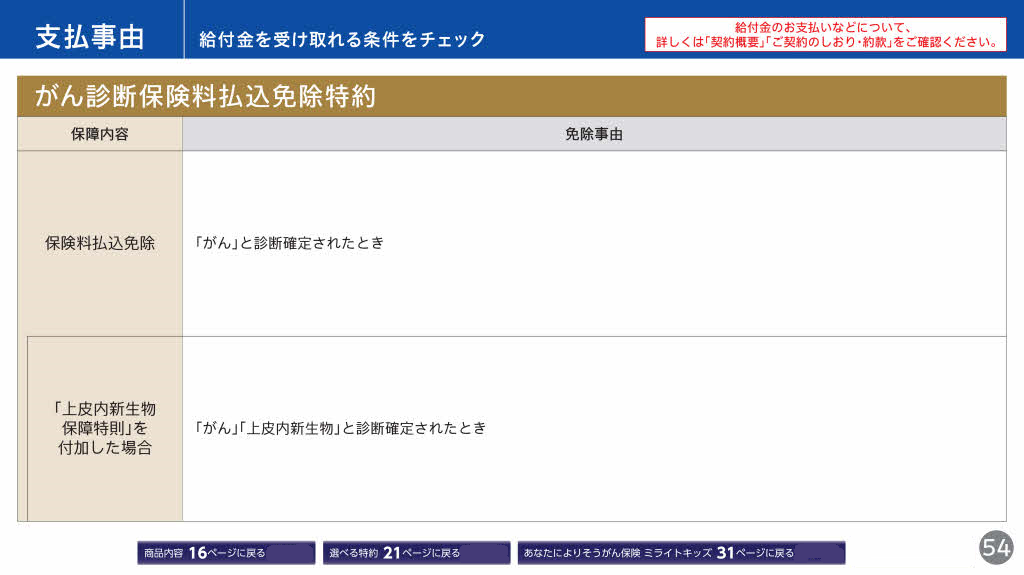Select the がん診断保険料払込免除特約 title text
The height and width of the screenshot is (575, 1024).
tap(205, 96)
